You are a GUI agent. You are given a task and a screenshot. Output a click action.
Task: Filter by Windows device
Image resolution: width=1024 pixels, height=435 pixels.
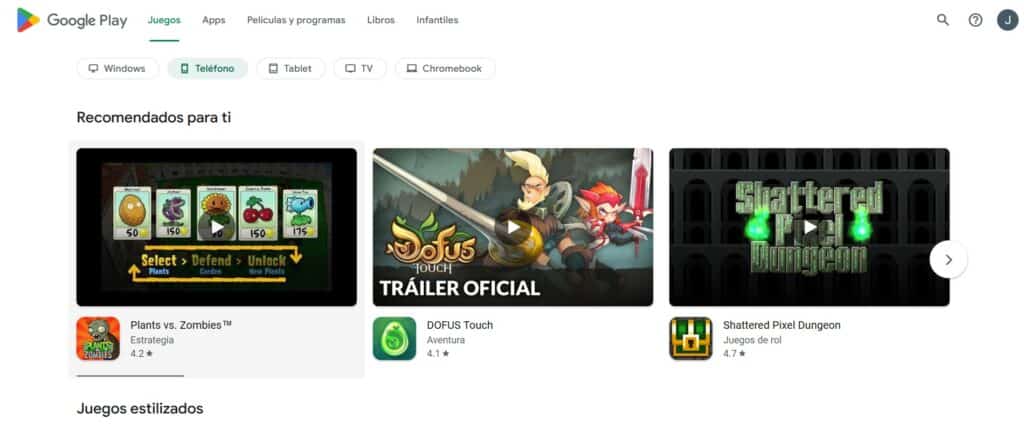[x=118, y=69]
